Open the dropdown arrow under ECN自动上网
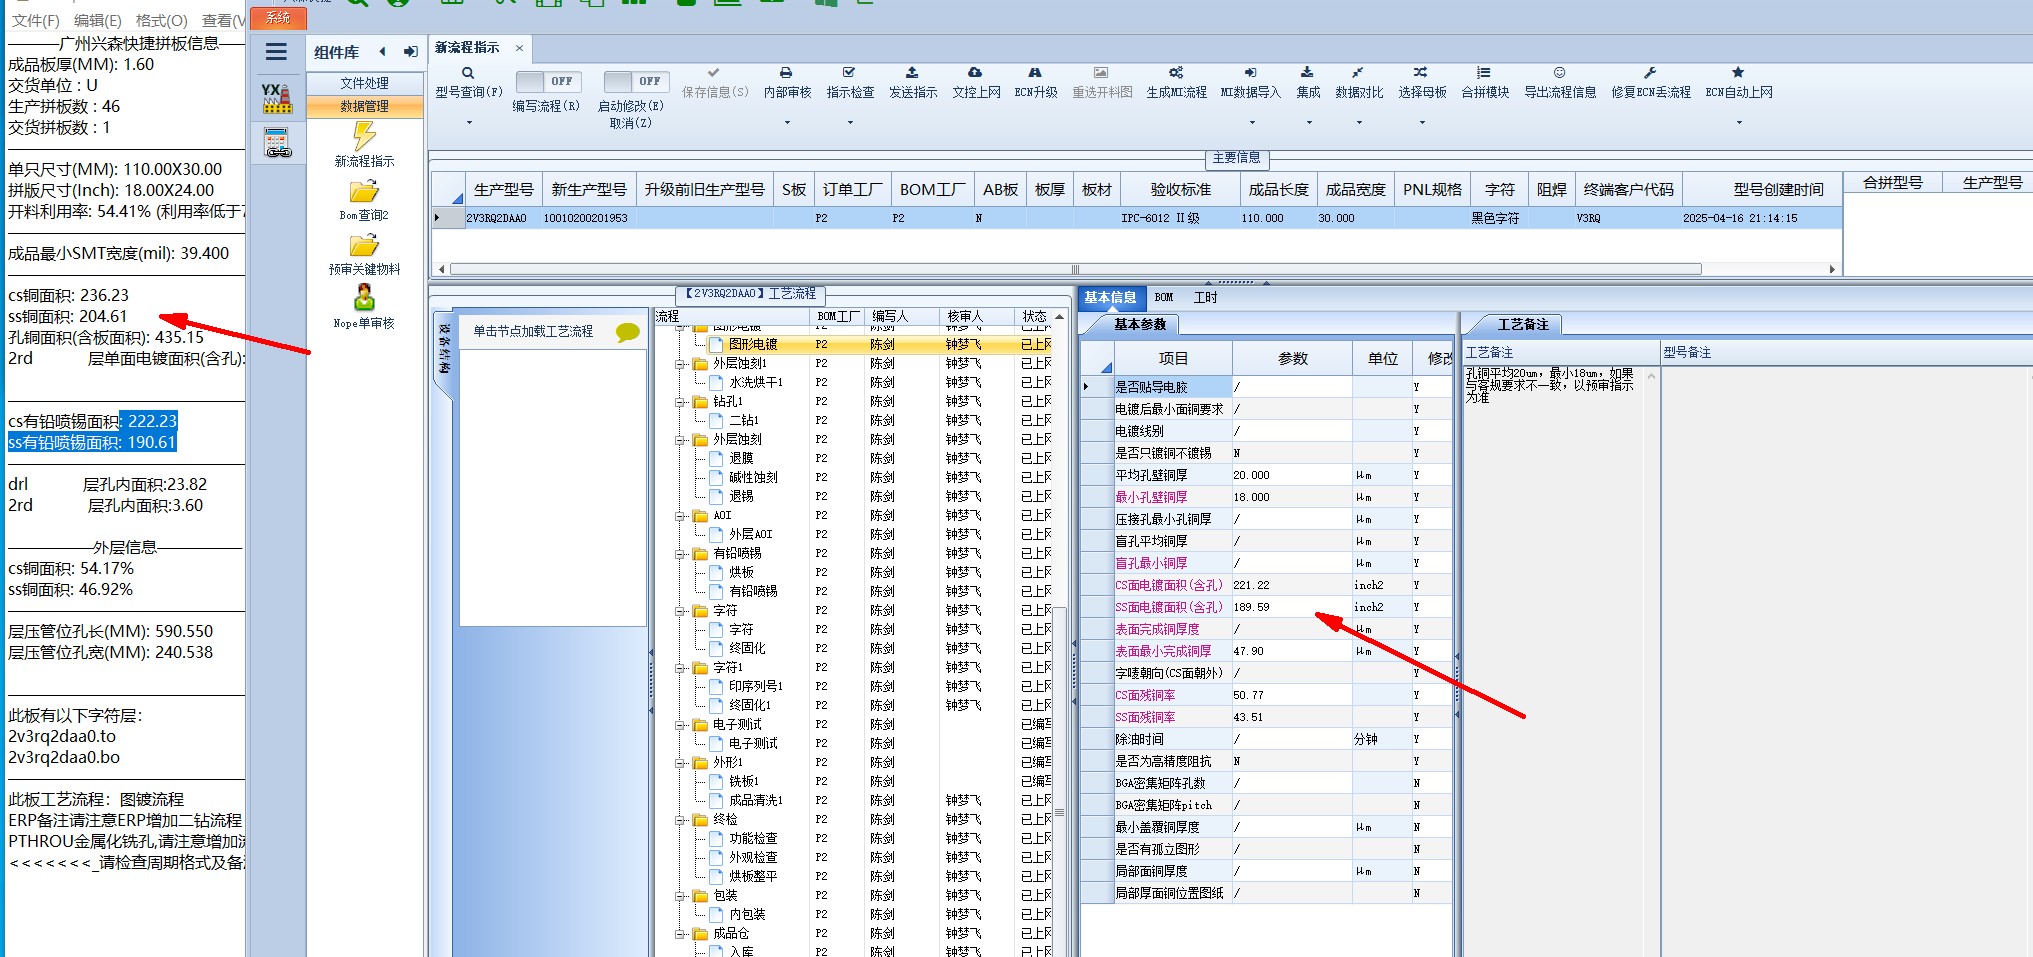Viewport: 2033px width, 957px height. pos(1739,123)
